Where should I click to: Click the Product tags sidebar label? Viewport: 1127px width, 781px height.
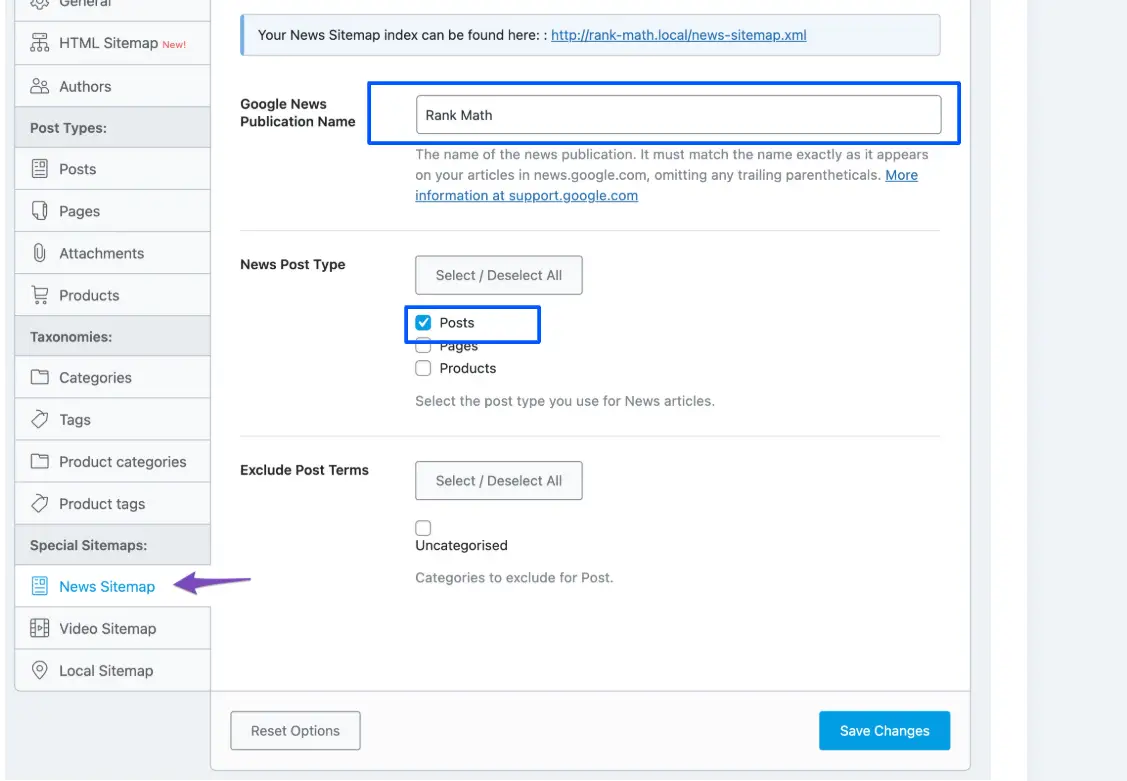pos(102,504)
